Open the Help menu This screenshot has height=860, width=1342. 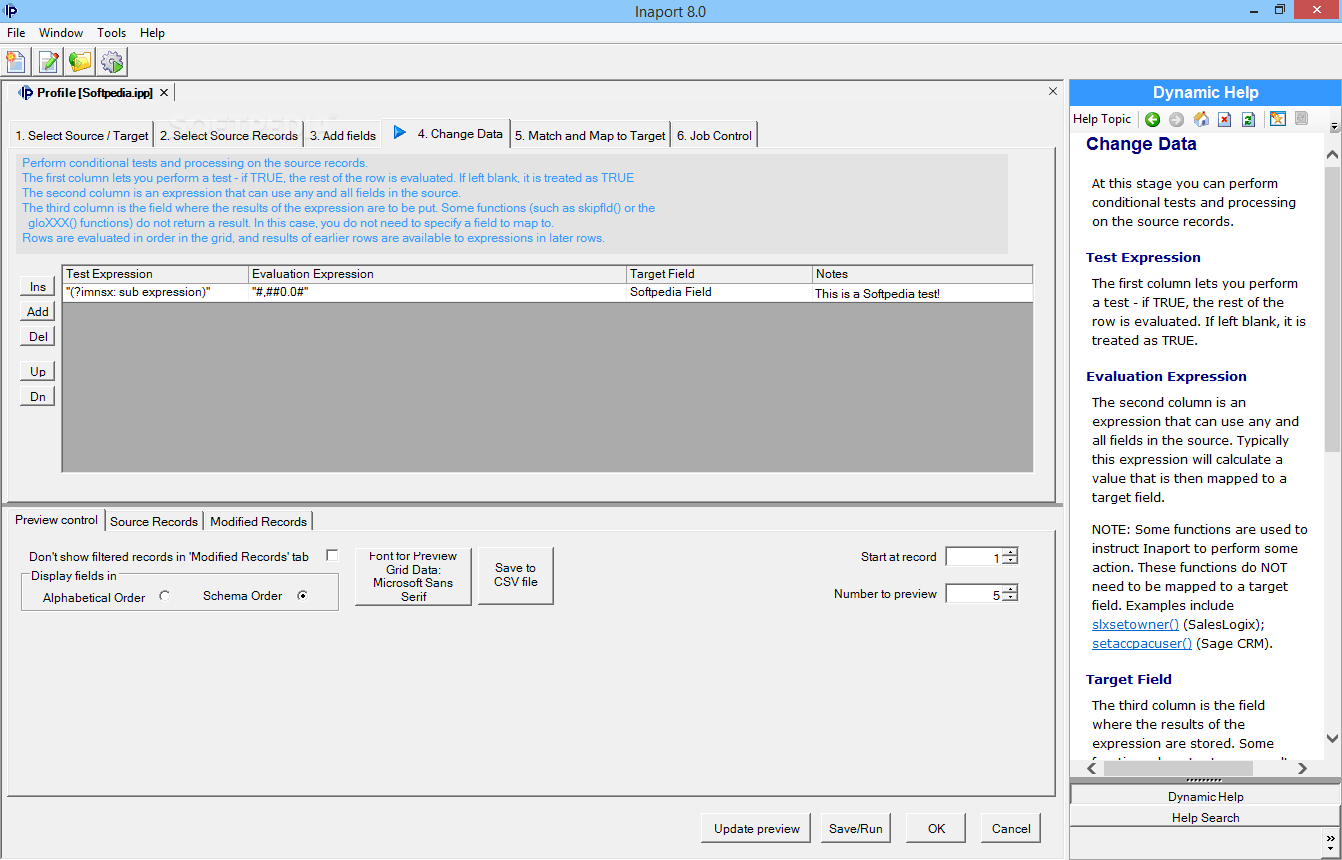[x=152, y=33]
